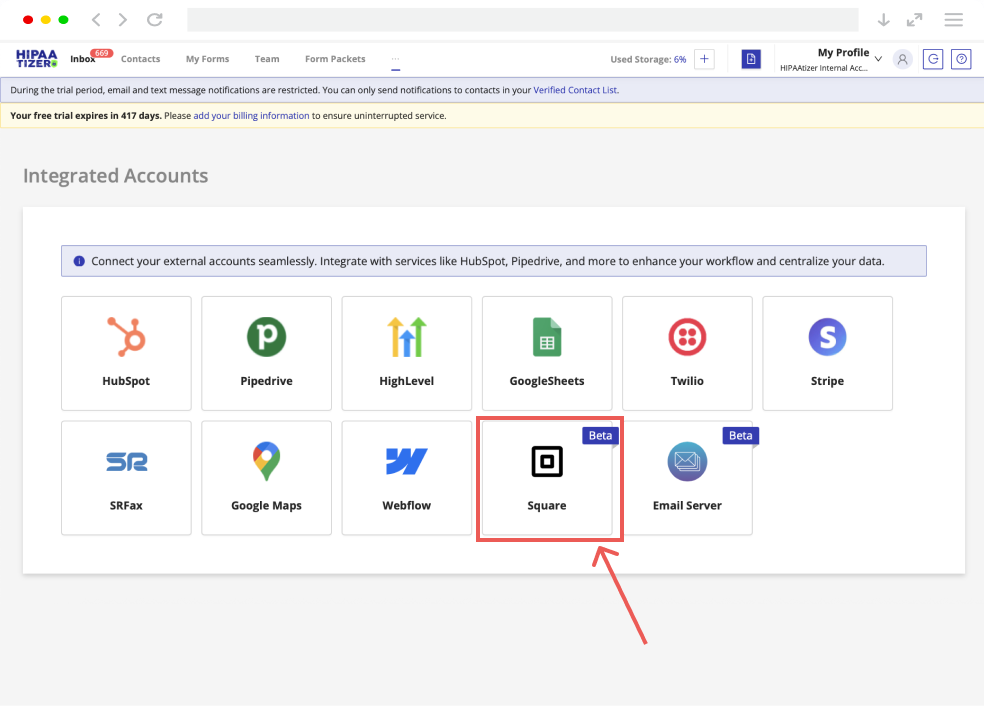Viewport: 984px width, 706px height.
Task: Click the HIPAAtizer logo
Action: coord(36,58)
